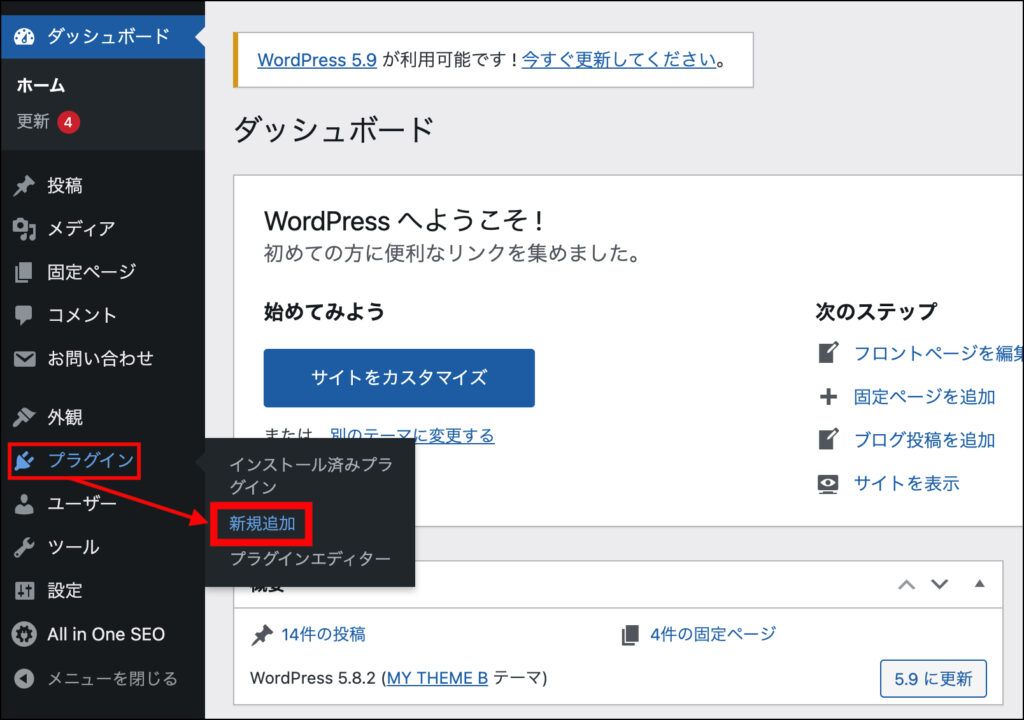Click the plug icon beside プラグイン
The image size is (1024, 720).
click(x=24, y=460)
